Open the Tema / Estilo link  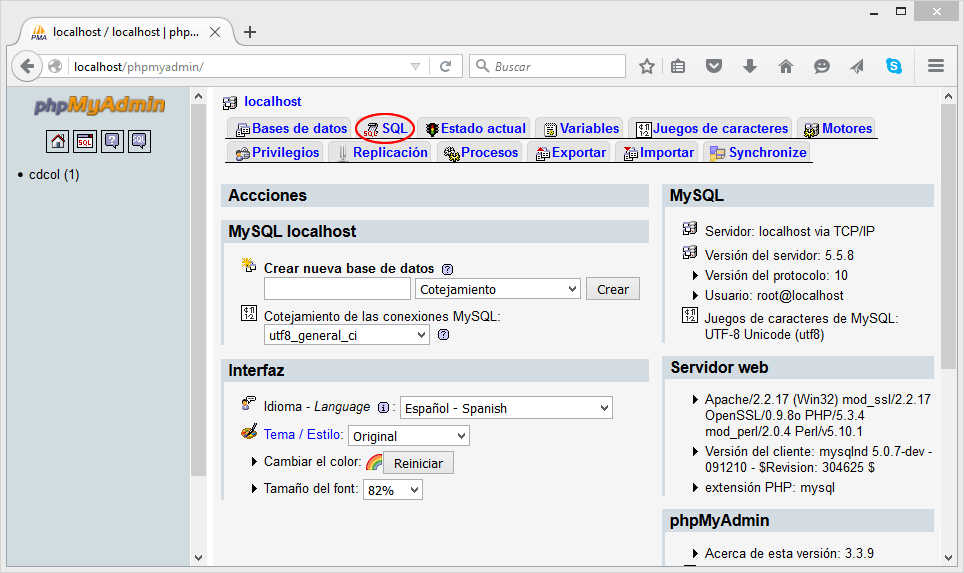coord(304,435)
